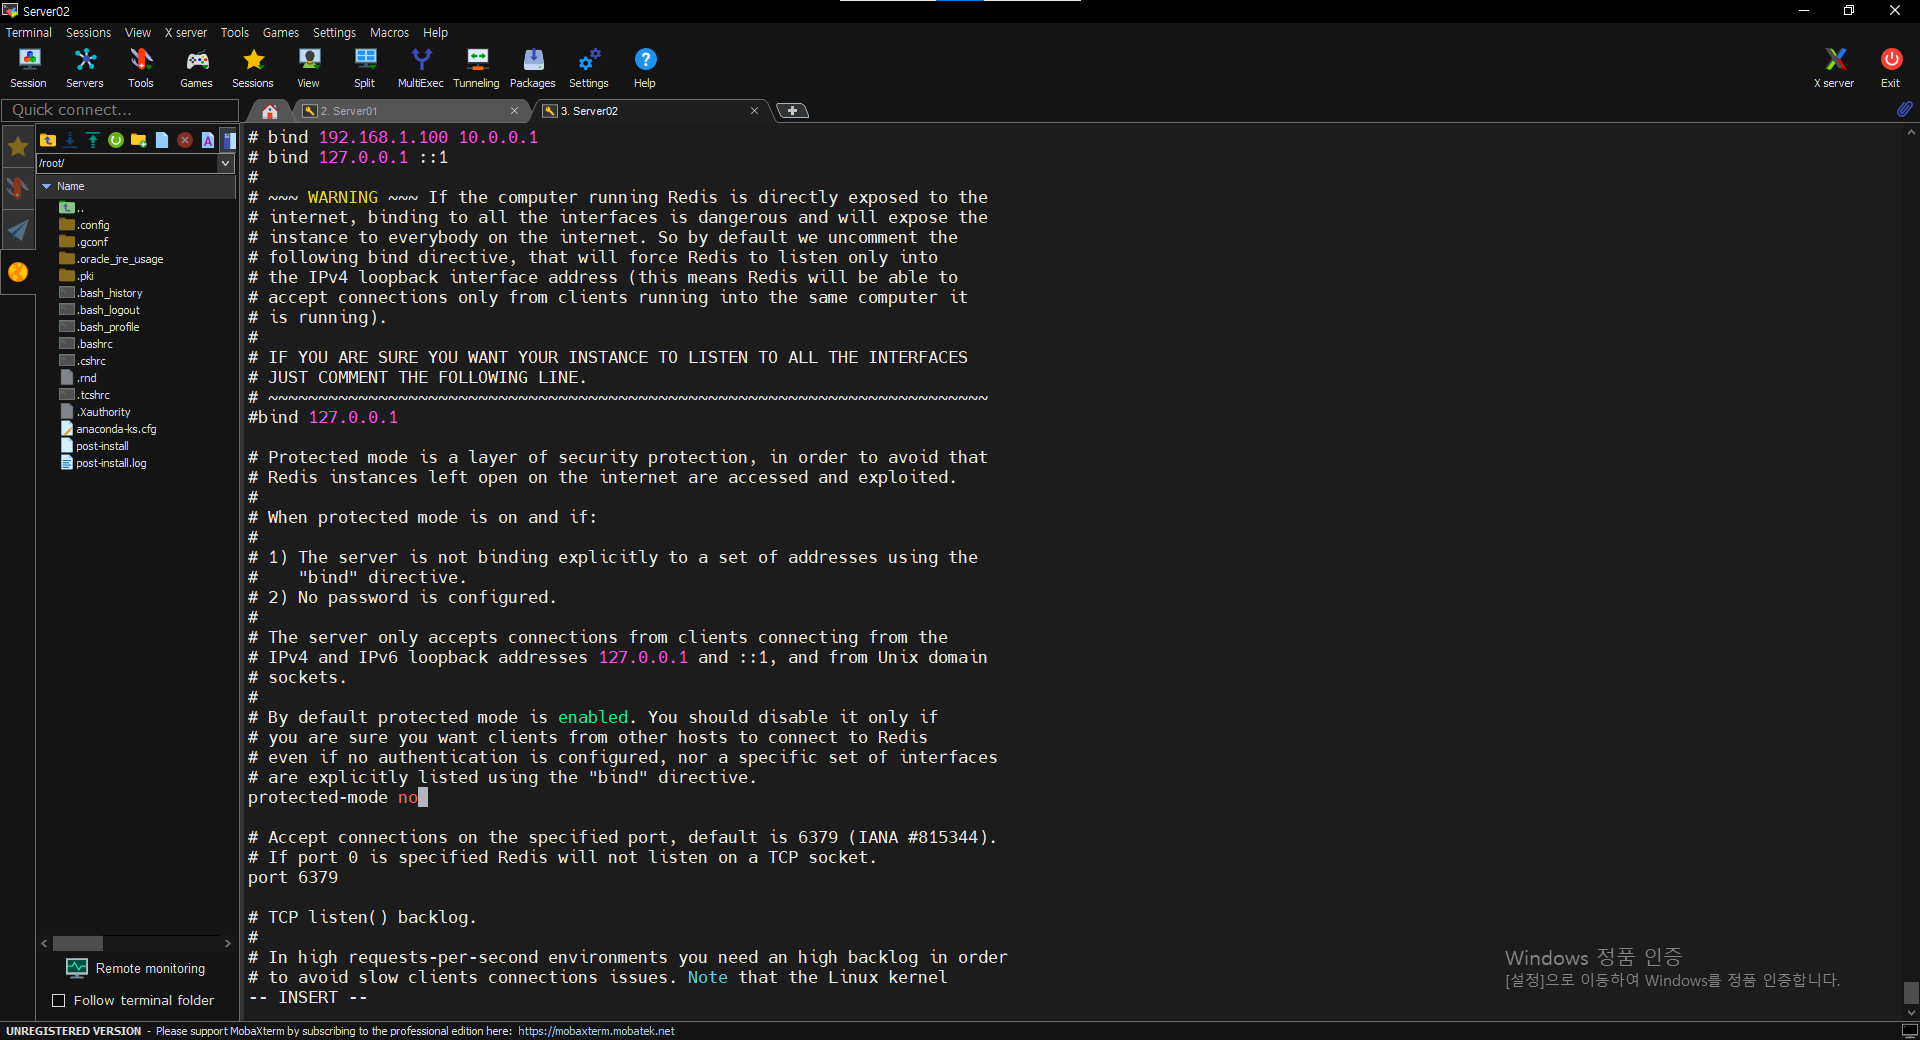This screenshot has width=1920, height=1040.
Task: Open the Terminal menu
Action: coord(29,33)
